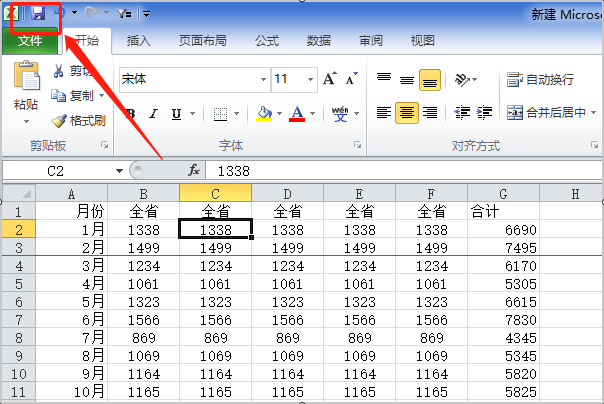Decrease font size with small A icon
Screen dimensions: 604x404
(352, 78)
